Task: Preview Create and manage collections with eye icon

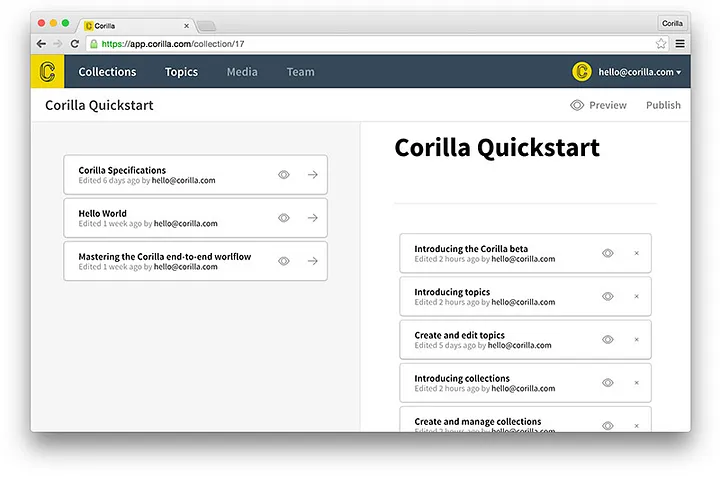Action: 608,426
